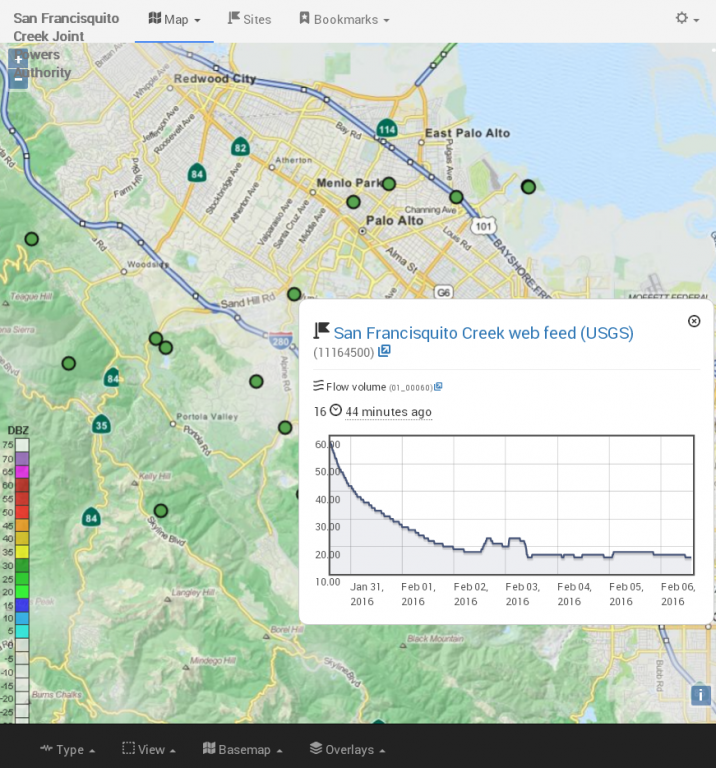716x768 pixels.
Task: Click the site marker in Menlo Park
Action: 389,184
